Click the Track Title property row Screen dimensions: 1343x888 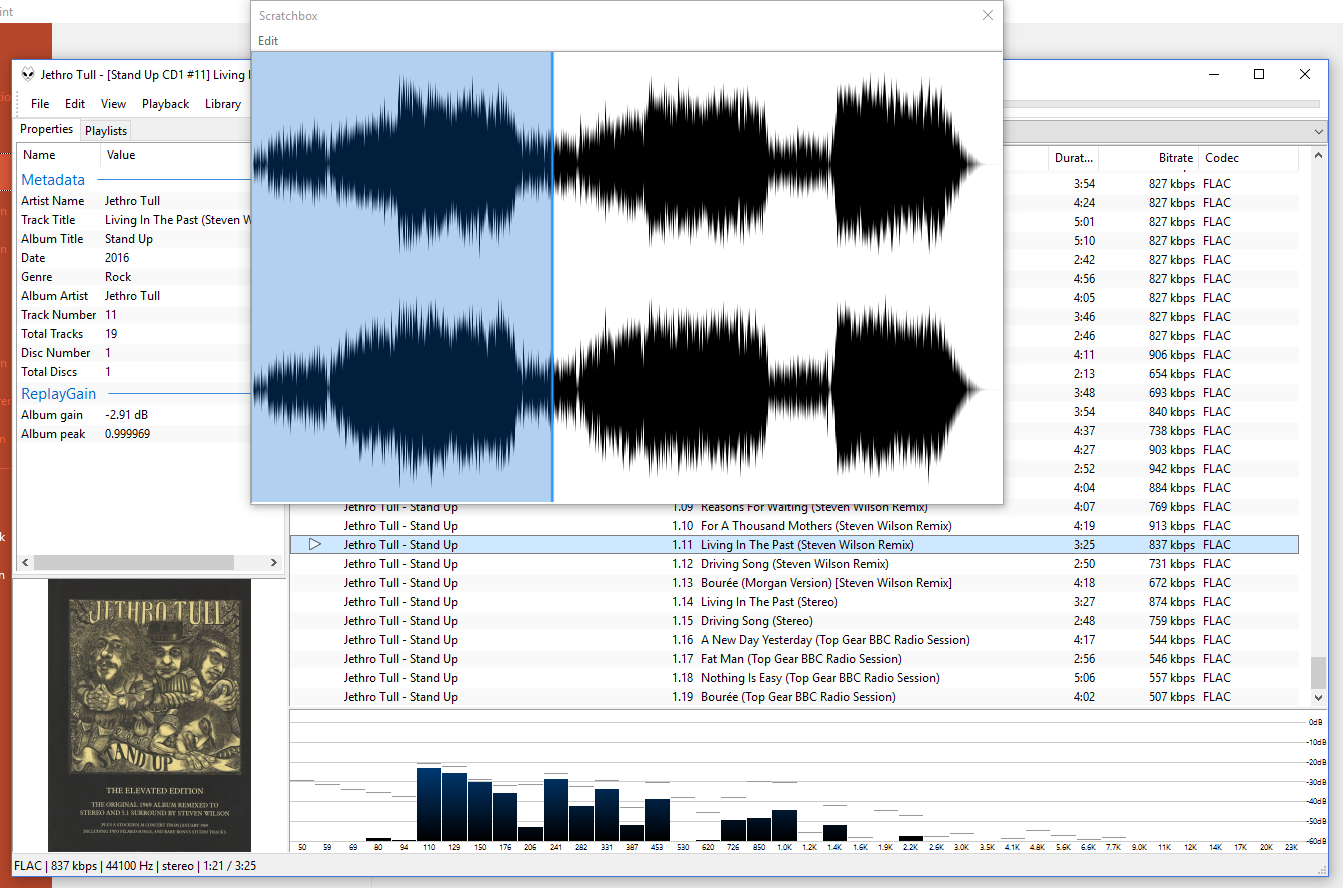click(x=134, y=220)
